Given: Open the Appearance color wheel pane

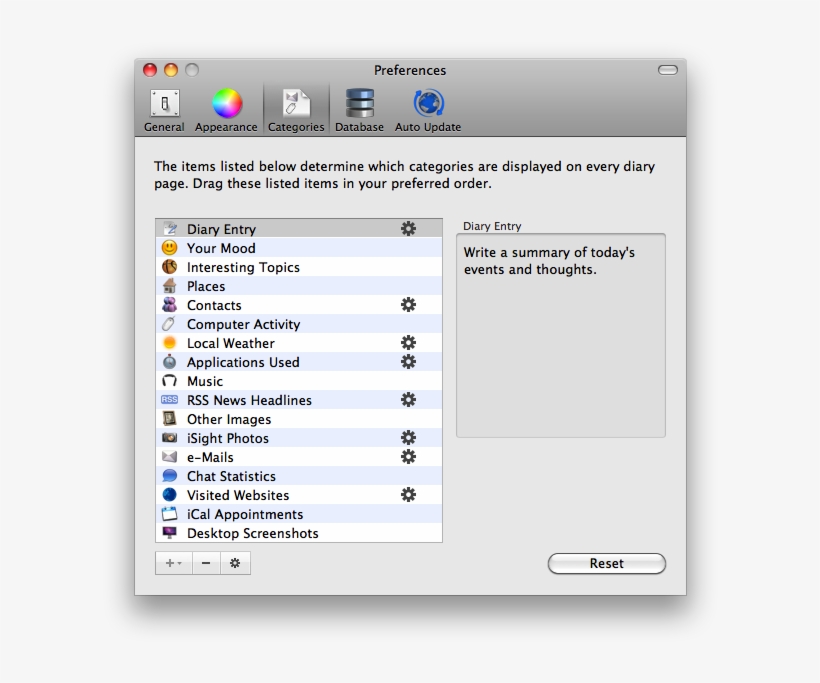Looking at the screenshot, I should click(x=226, y=110).
